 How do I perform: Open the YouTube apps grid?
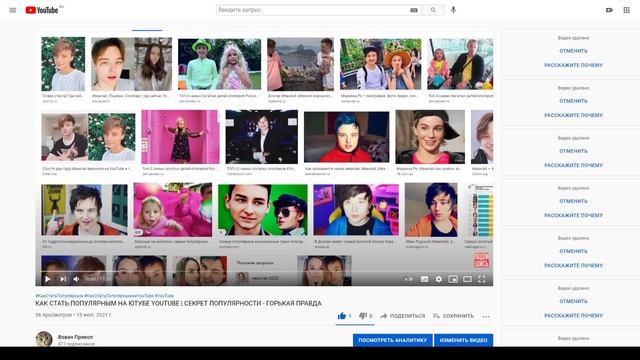627,10
